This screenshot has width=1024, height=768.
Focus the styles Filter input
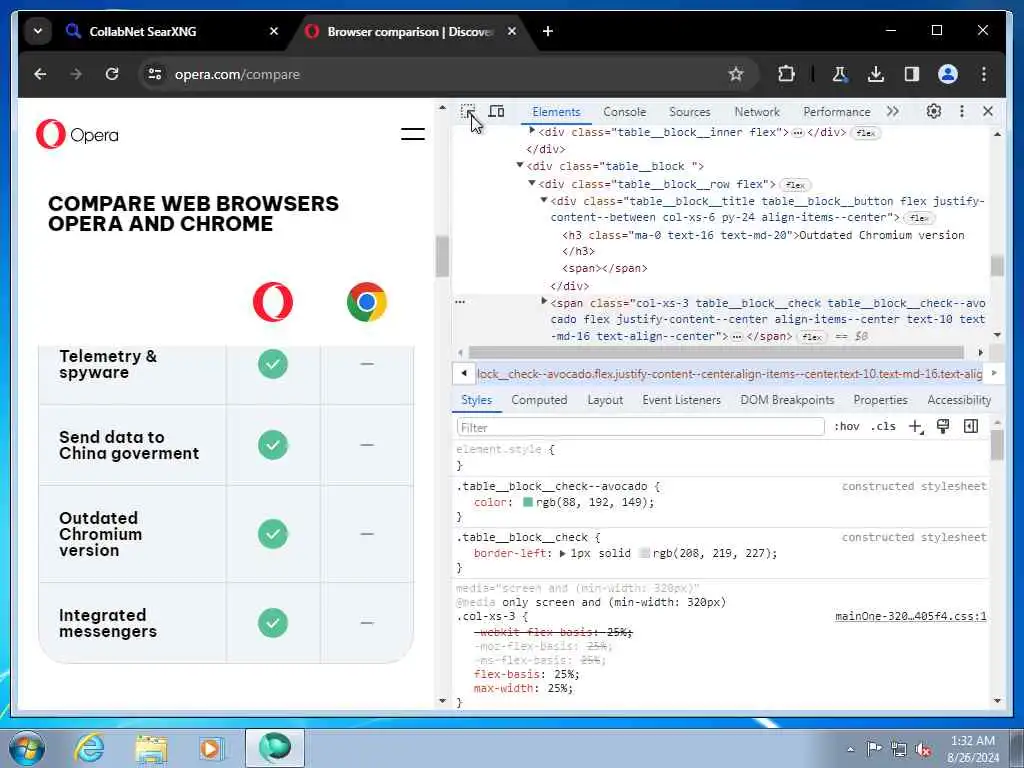pyautogui.click(x=641, y=427)
